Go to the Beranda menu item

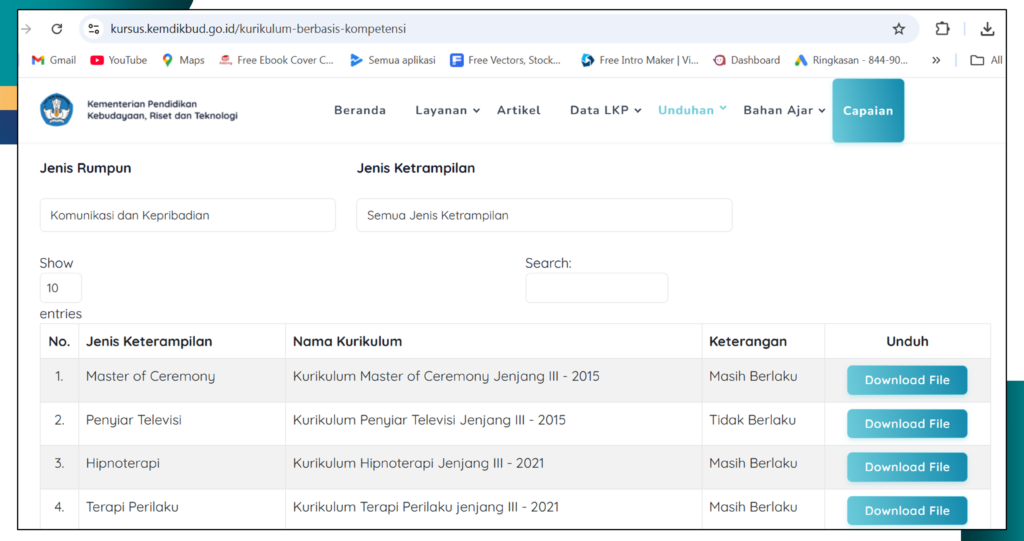[x=359, y=110]
